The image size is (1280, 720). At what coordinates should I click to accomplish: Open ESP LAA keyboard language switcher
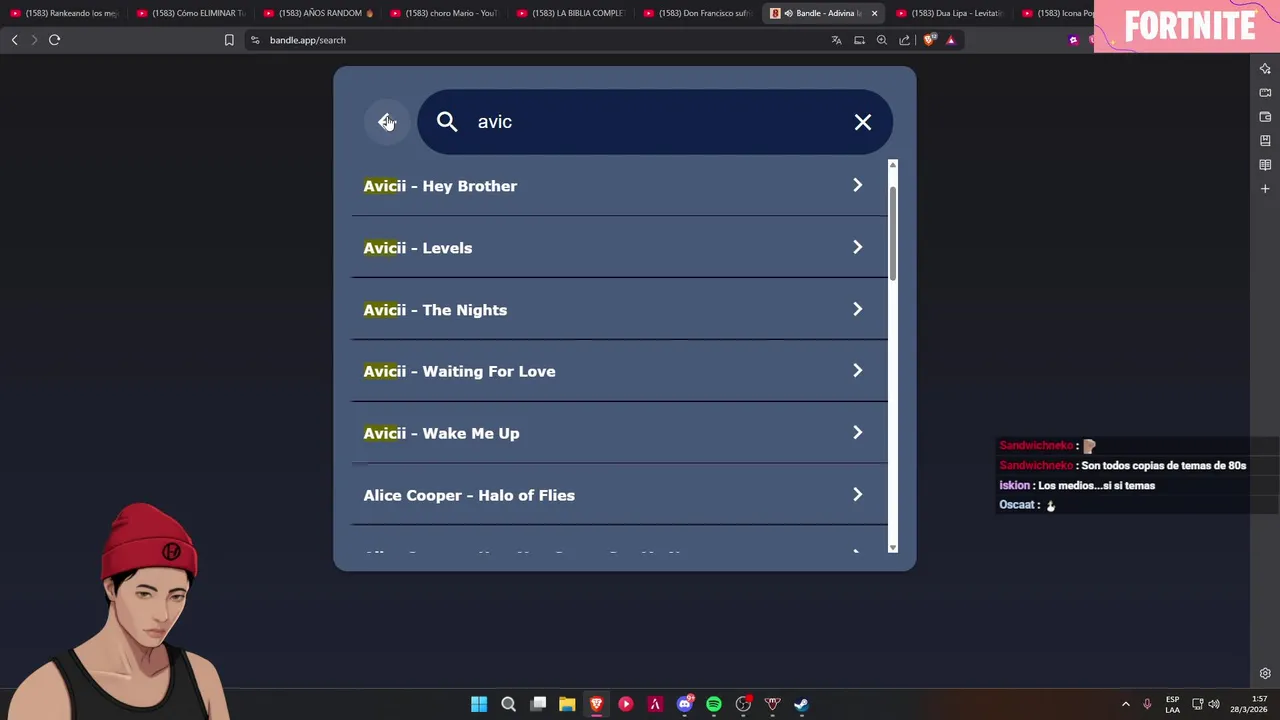pyautogui.click(x=1172, y=704)
